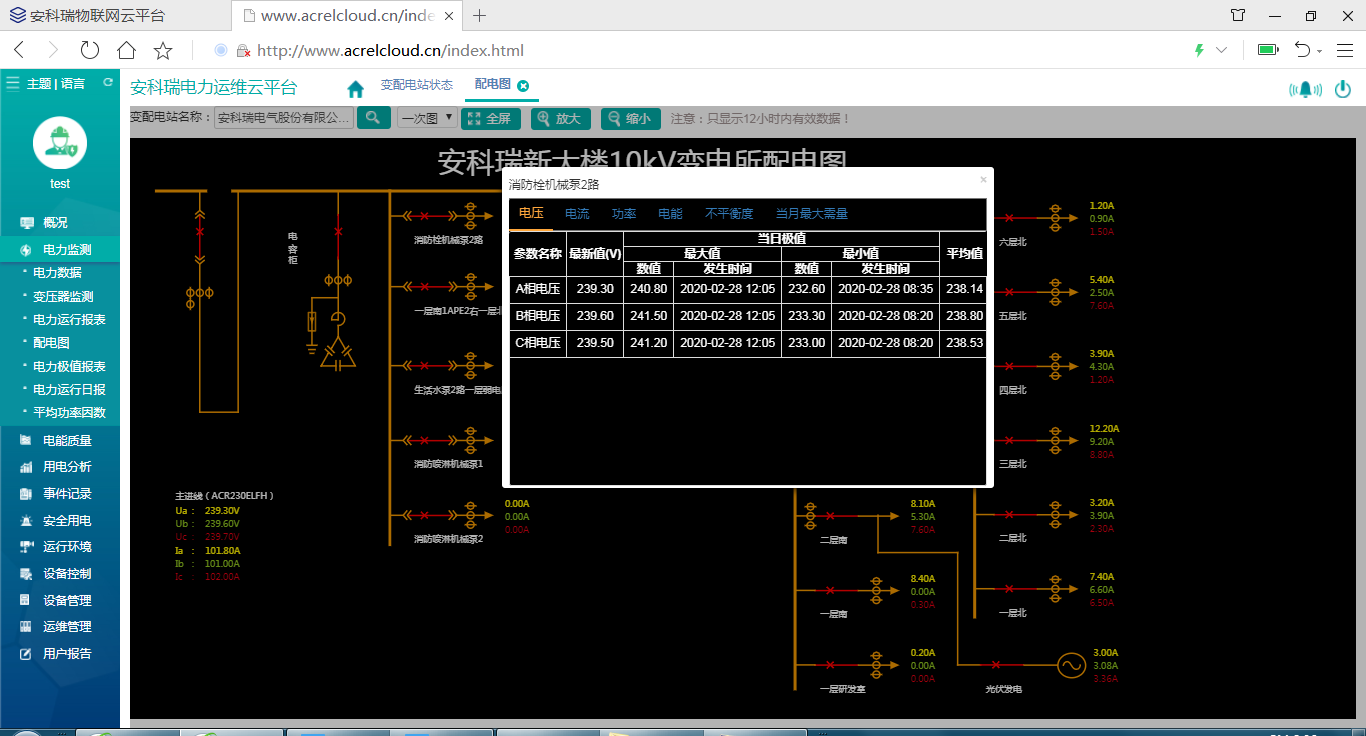Image resolution: width=1366 pixels, height=736 pixels.
Task: Close the 消防栓机械泵2路 popup dialog
Action: (x=983, y=180)
